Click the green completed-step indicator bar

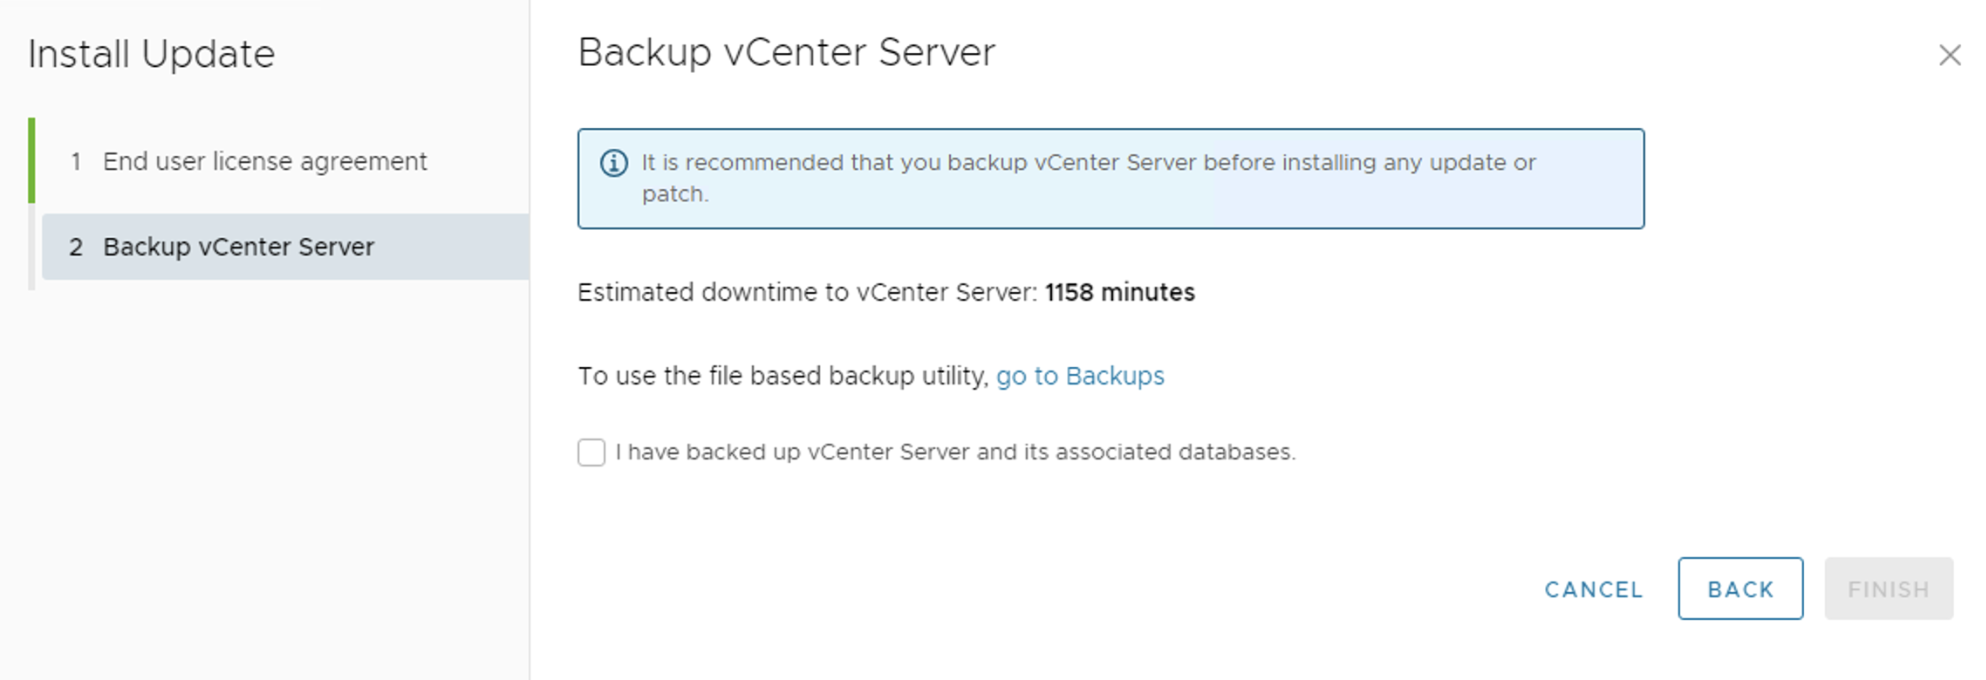(x=32, y=160)
